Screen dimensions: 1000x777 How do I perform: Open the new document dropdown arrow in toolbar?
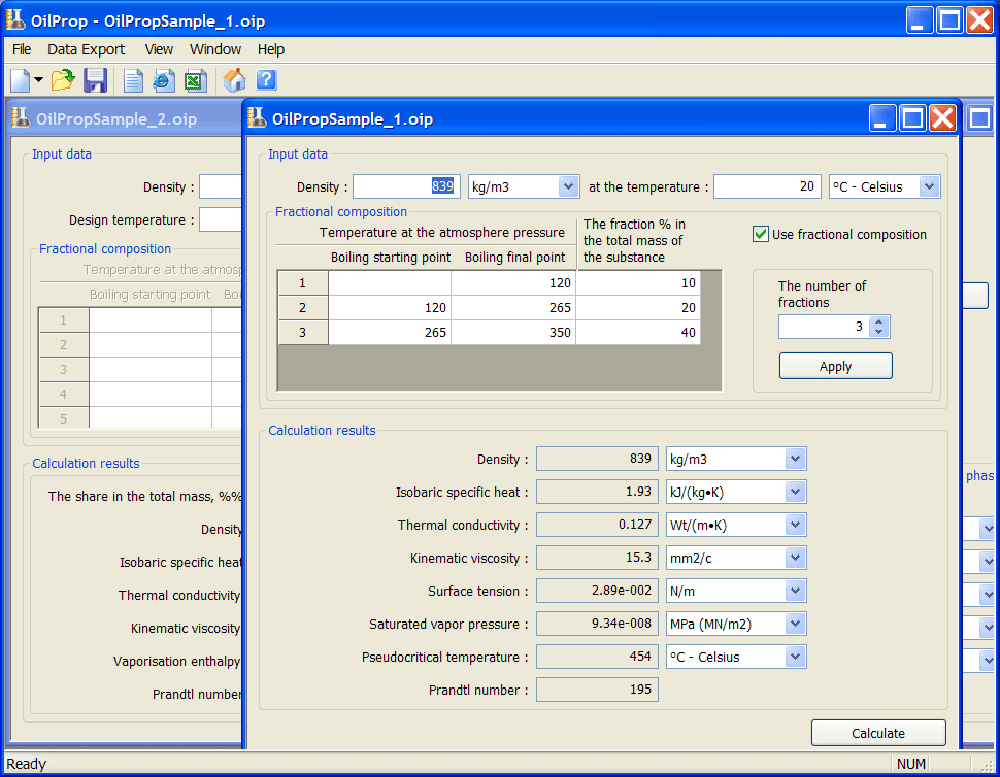(38, 80)
